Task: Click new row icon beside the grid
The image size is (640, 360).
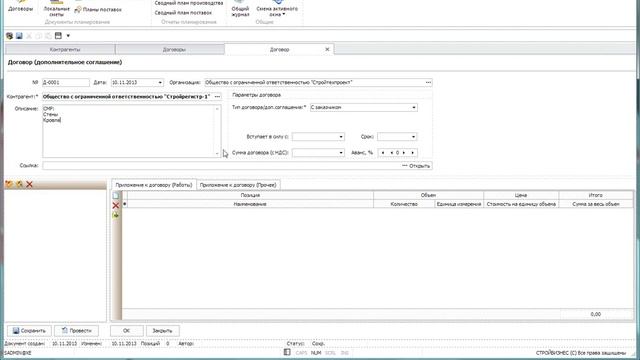Action: 116,196
